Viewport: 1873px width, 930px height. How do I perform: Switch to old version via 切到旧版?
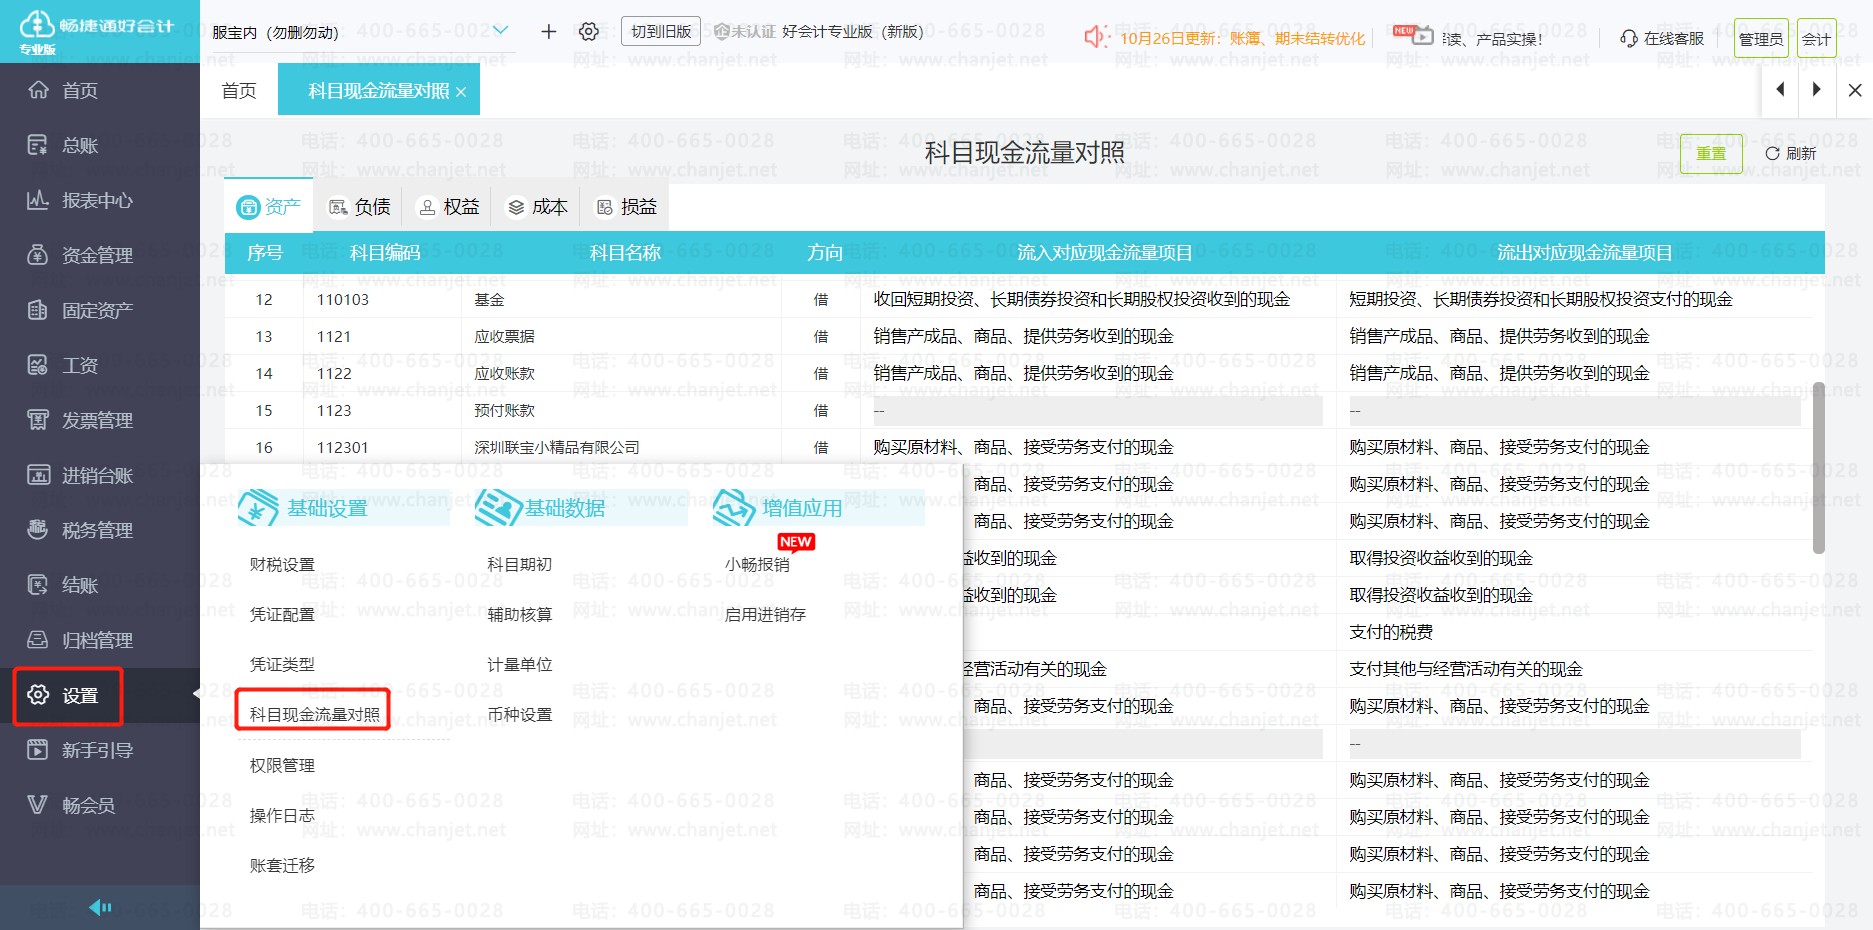click(x=661, y=32)
